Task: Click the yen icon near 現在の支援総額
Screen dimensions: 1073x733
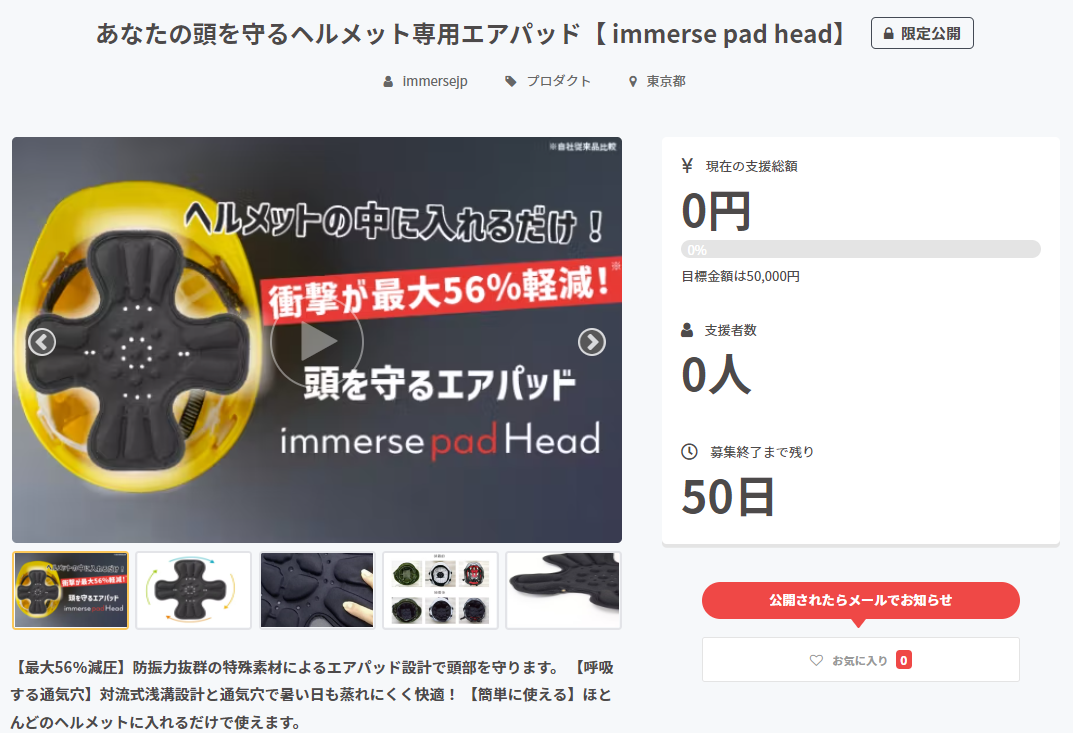Action: click(x=687, y=166)
